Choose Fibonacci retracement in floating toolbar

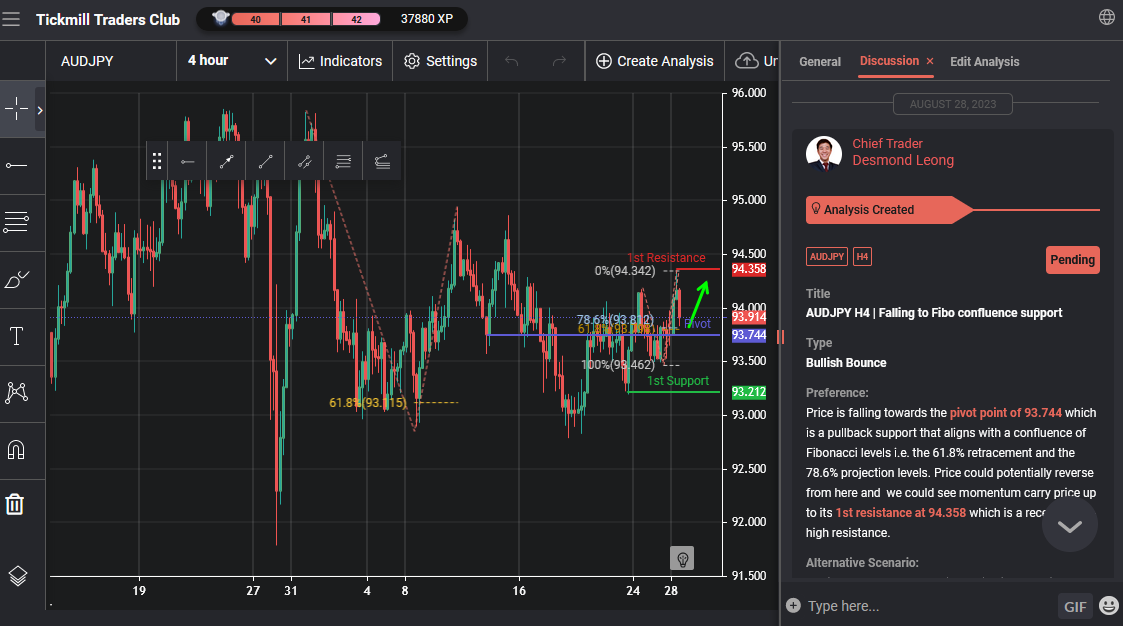343,161
